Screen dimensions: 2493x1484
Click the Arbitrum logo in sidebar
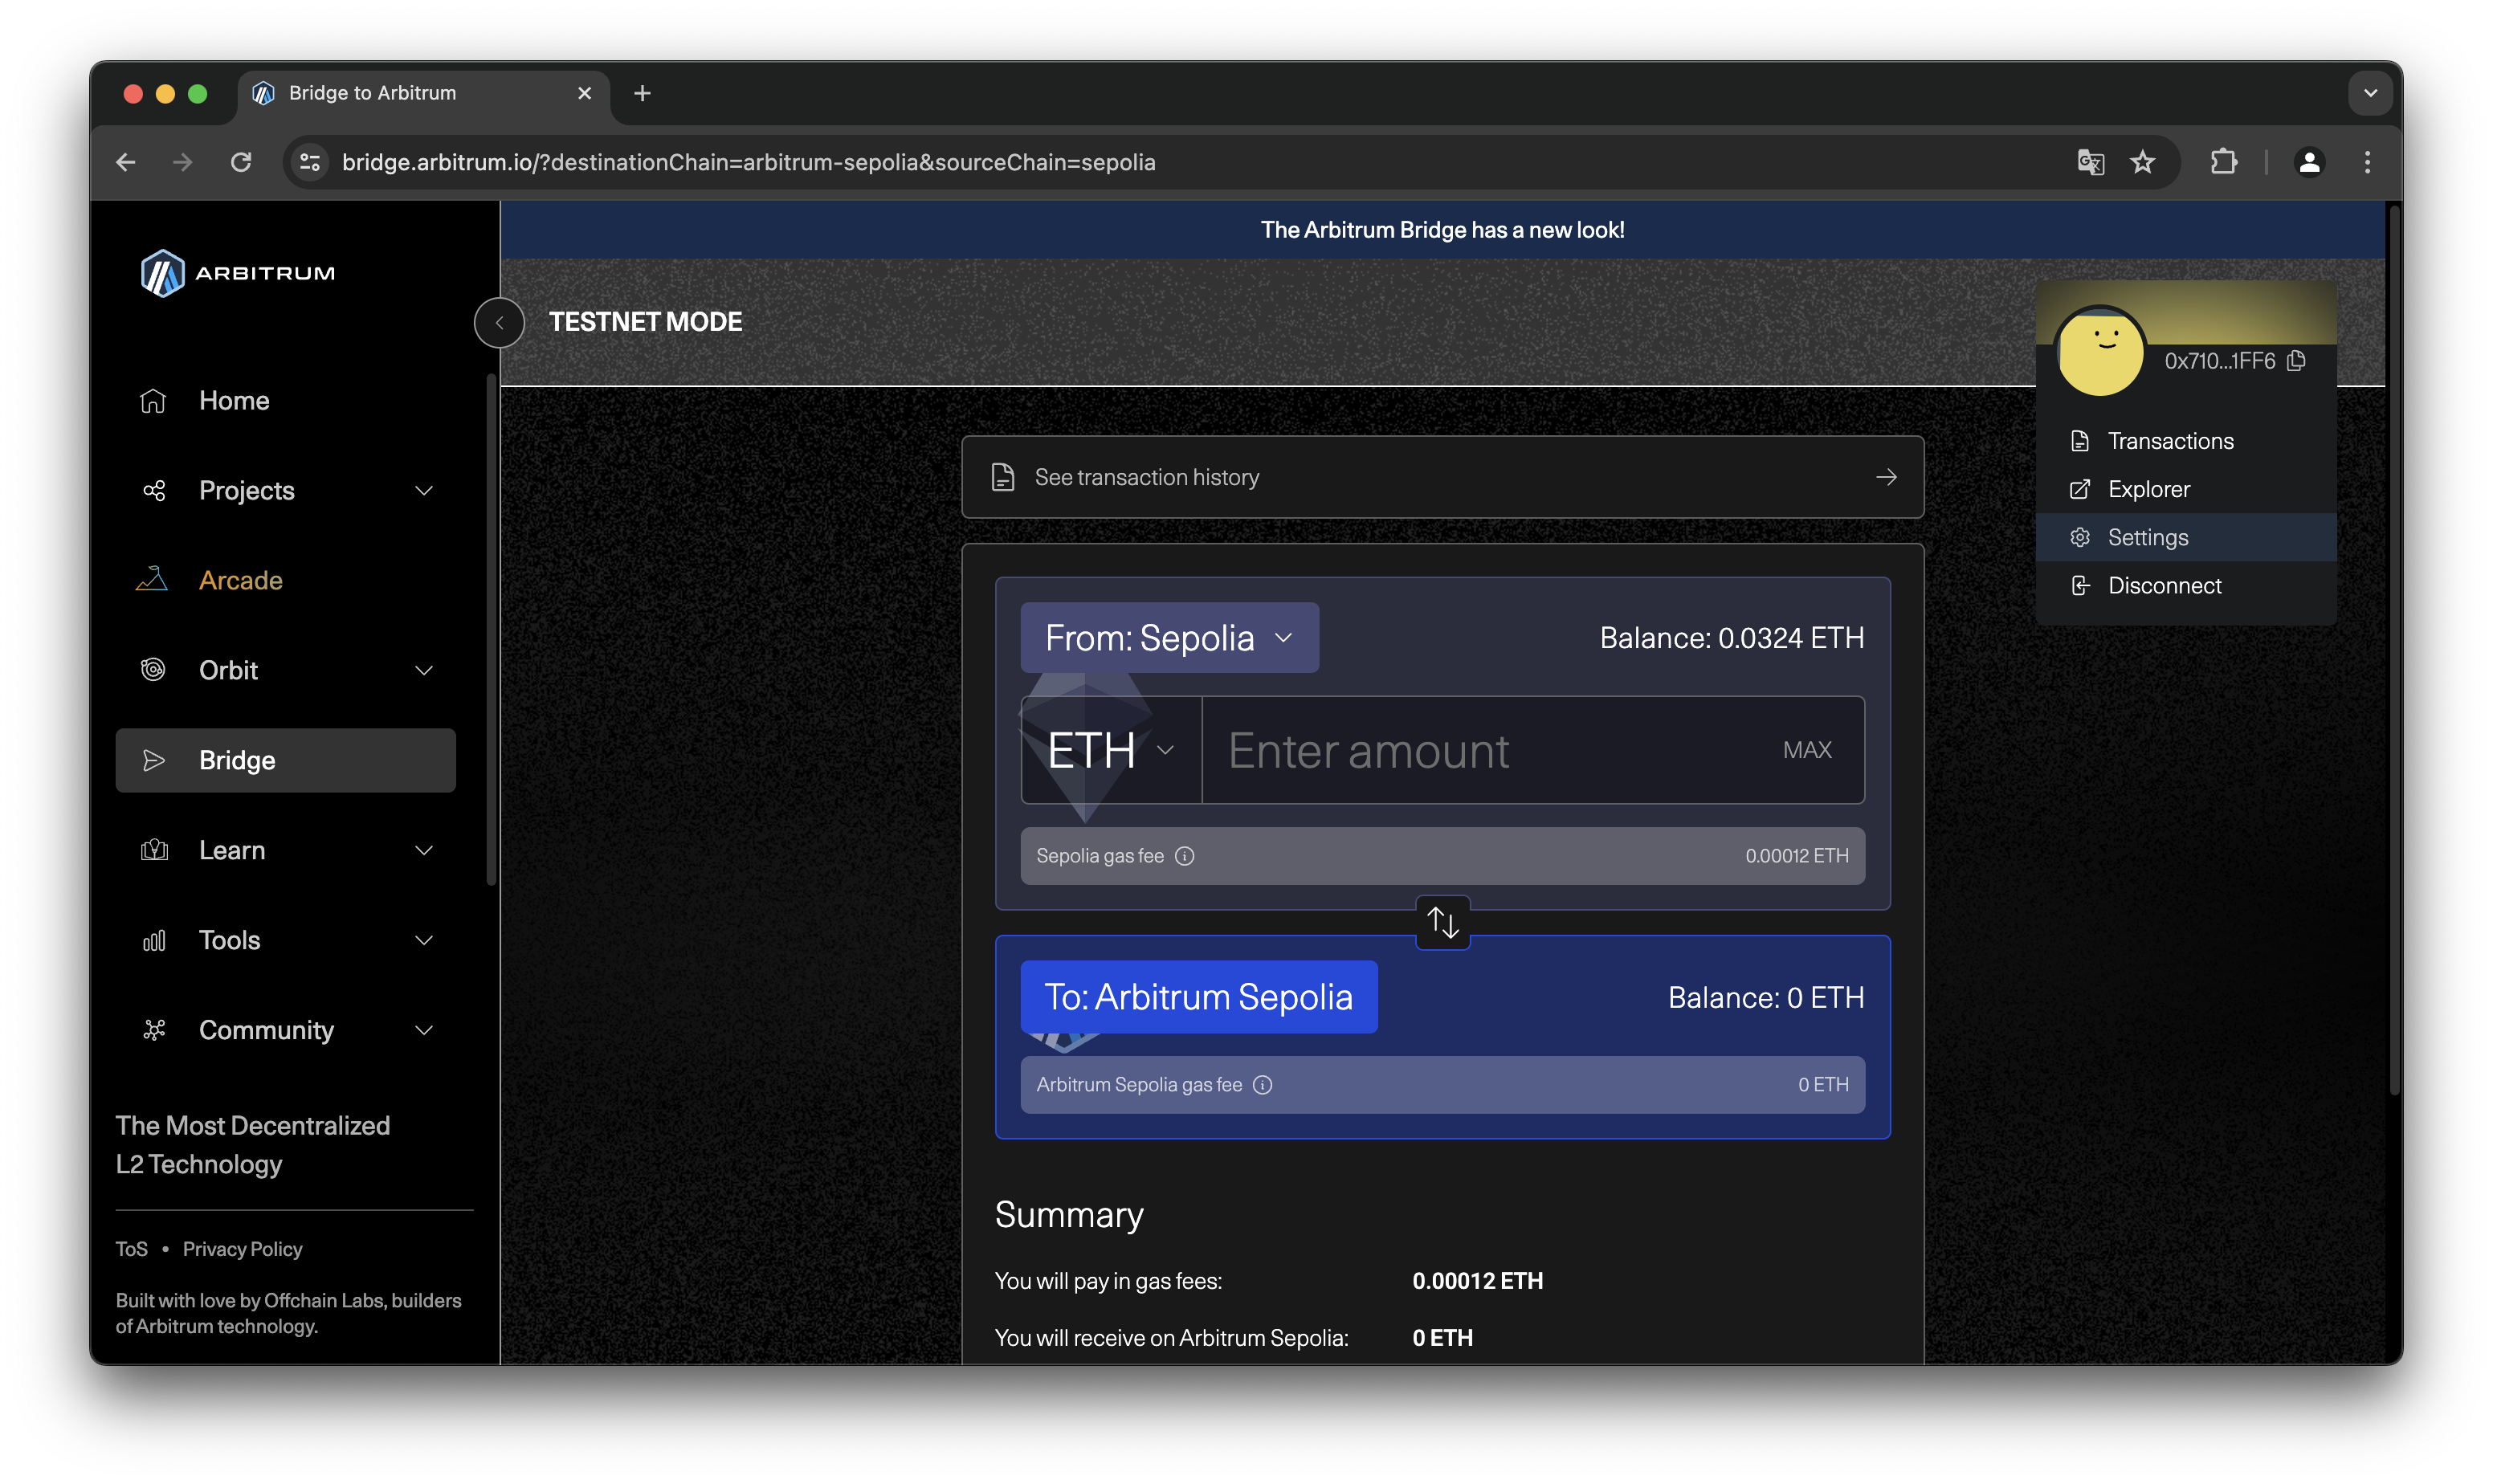238,272
